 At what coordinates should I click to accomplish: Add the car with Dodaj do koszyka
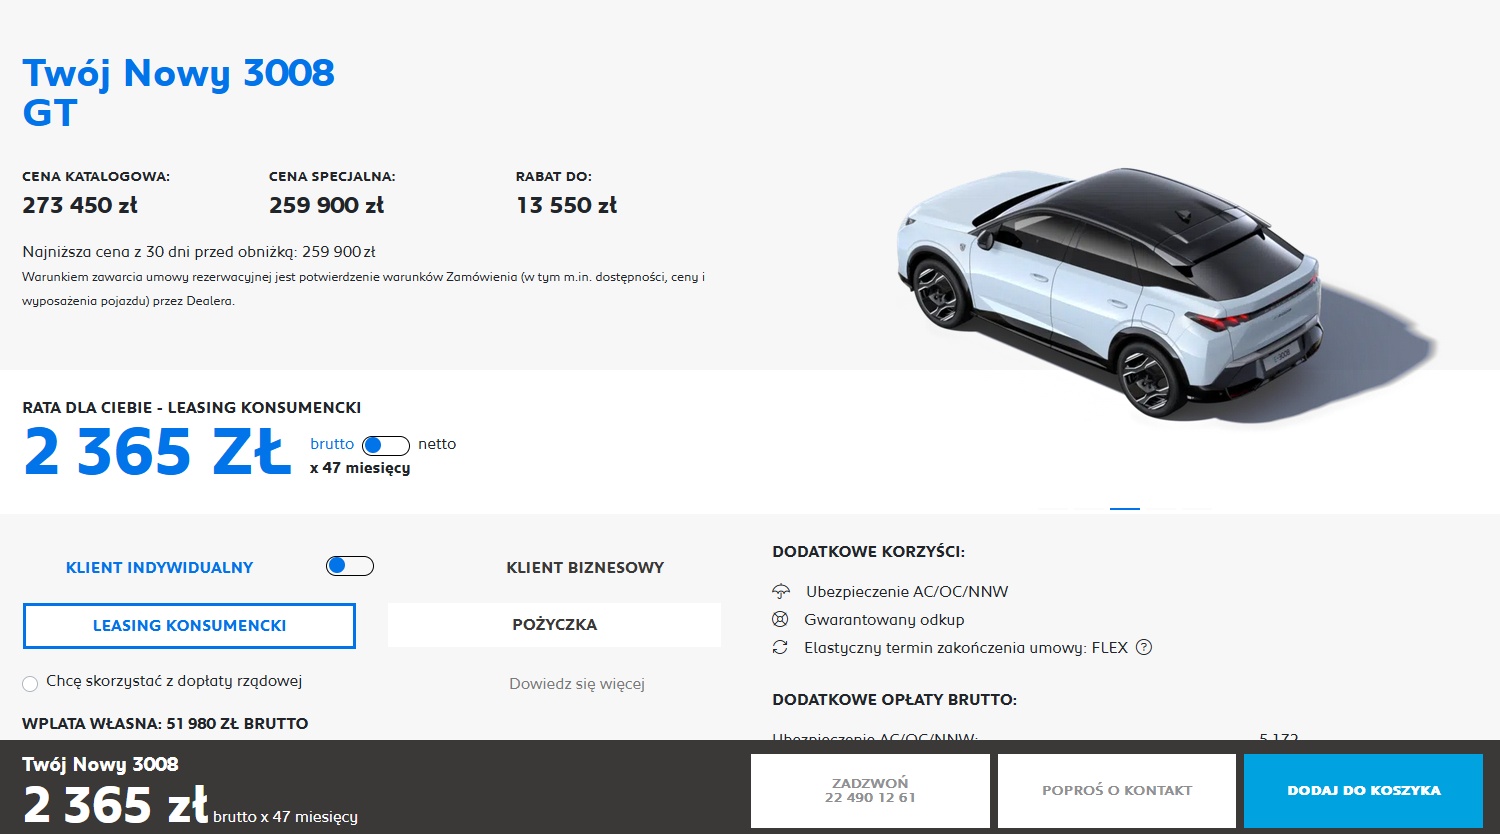(1364, 790)
